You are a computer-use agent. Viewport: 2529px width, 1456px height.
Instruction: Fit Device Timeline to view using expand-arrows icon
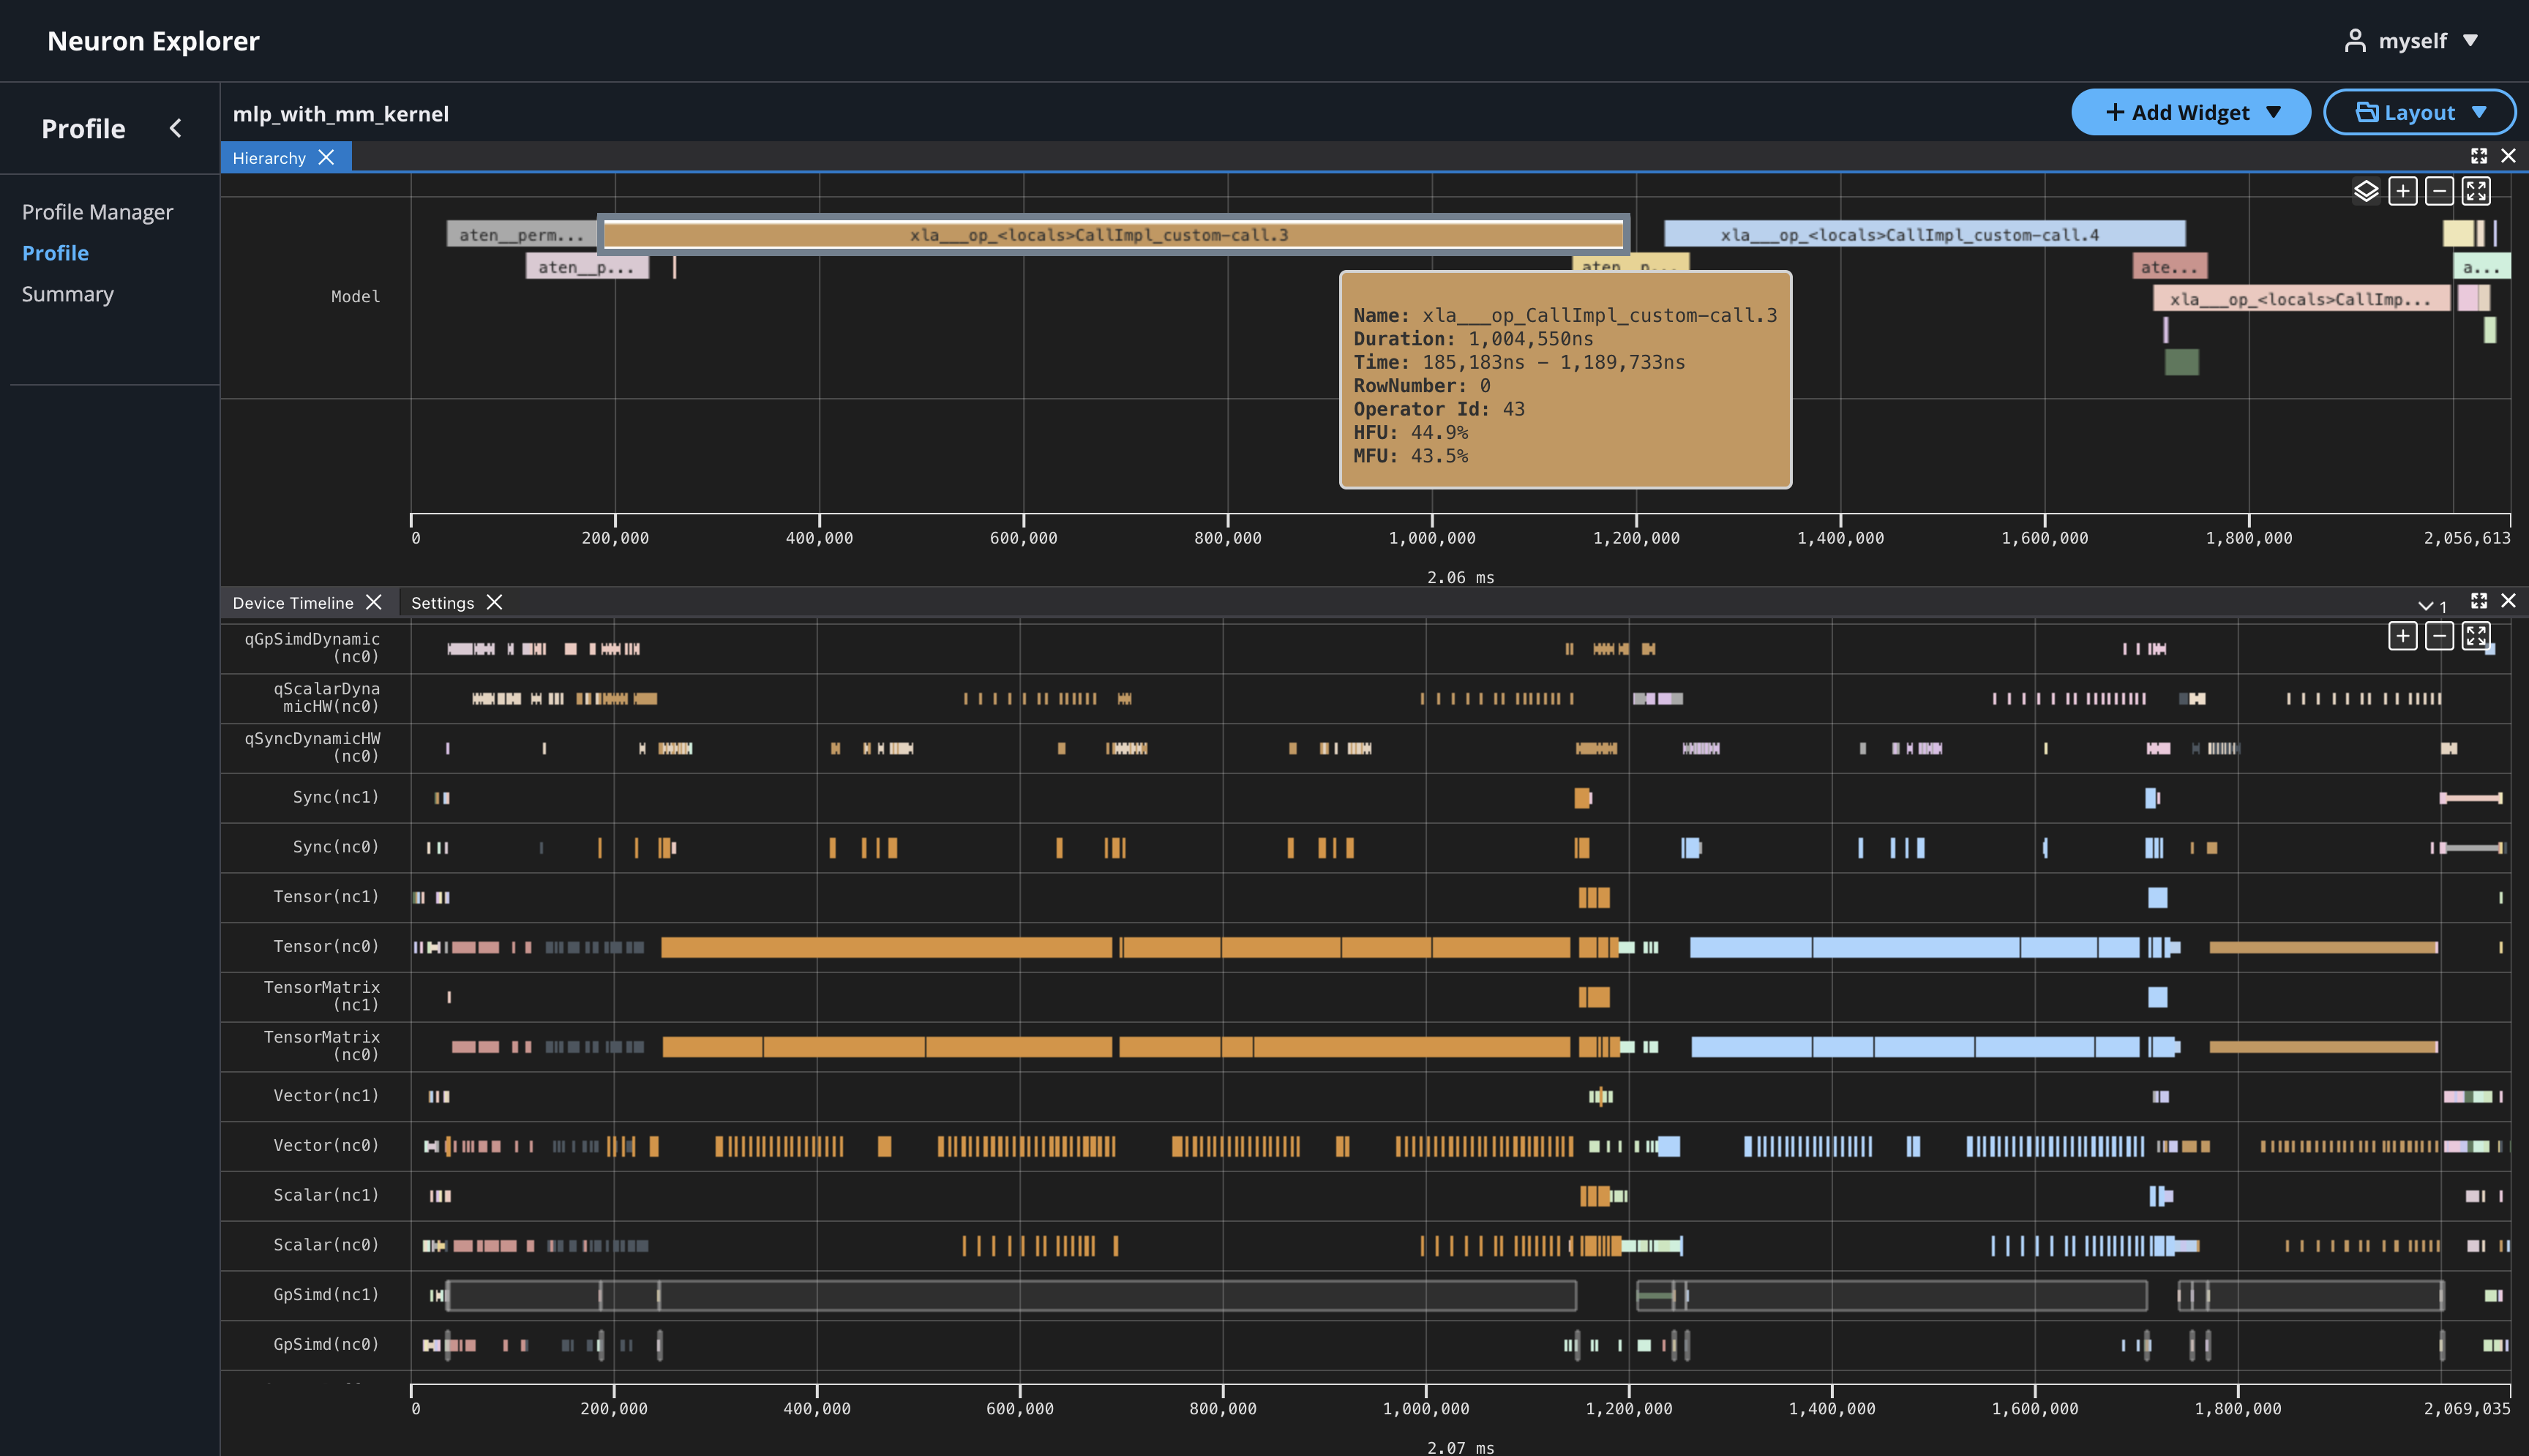click(x=2476, y=635)
